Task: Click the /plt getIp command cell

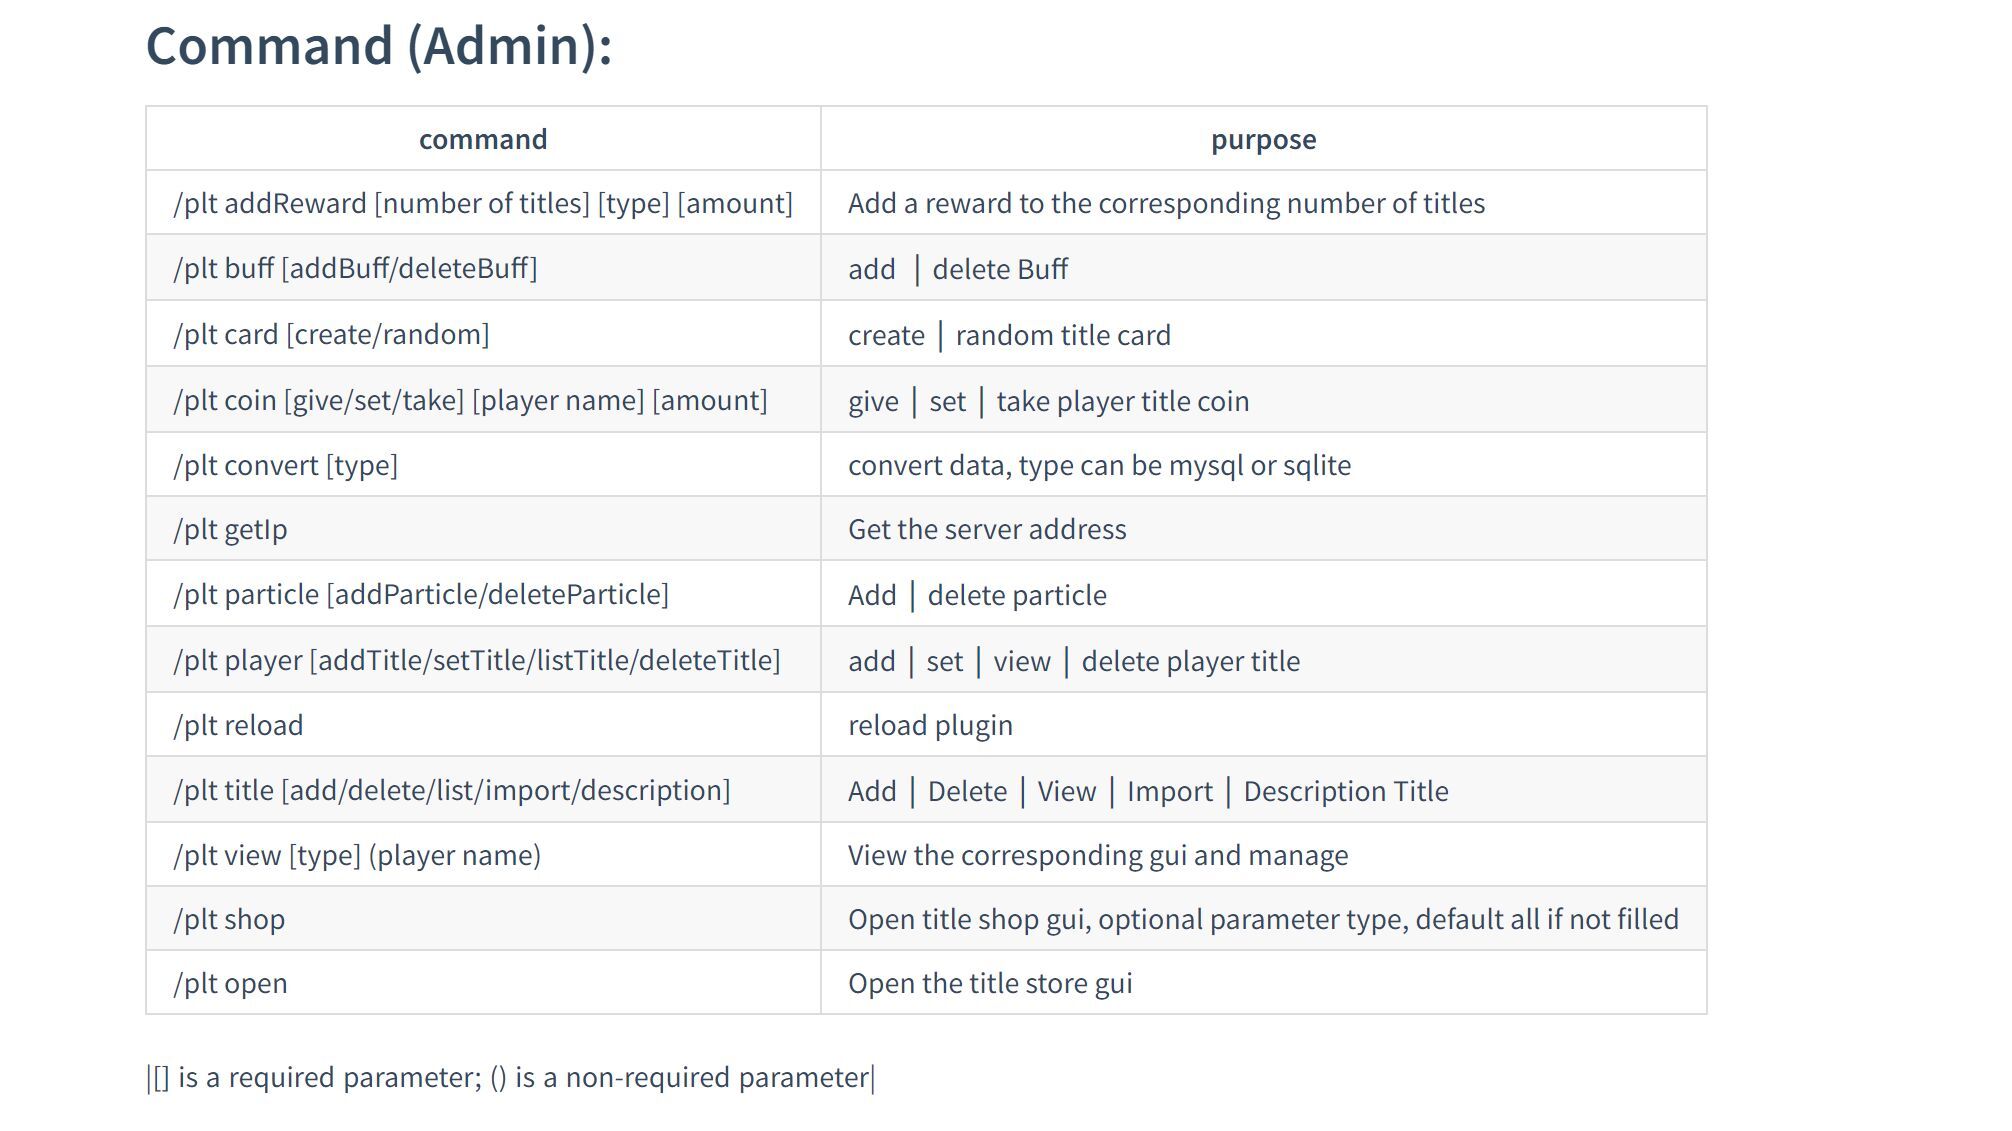Action: [483, 529]
